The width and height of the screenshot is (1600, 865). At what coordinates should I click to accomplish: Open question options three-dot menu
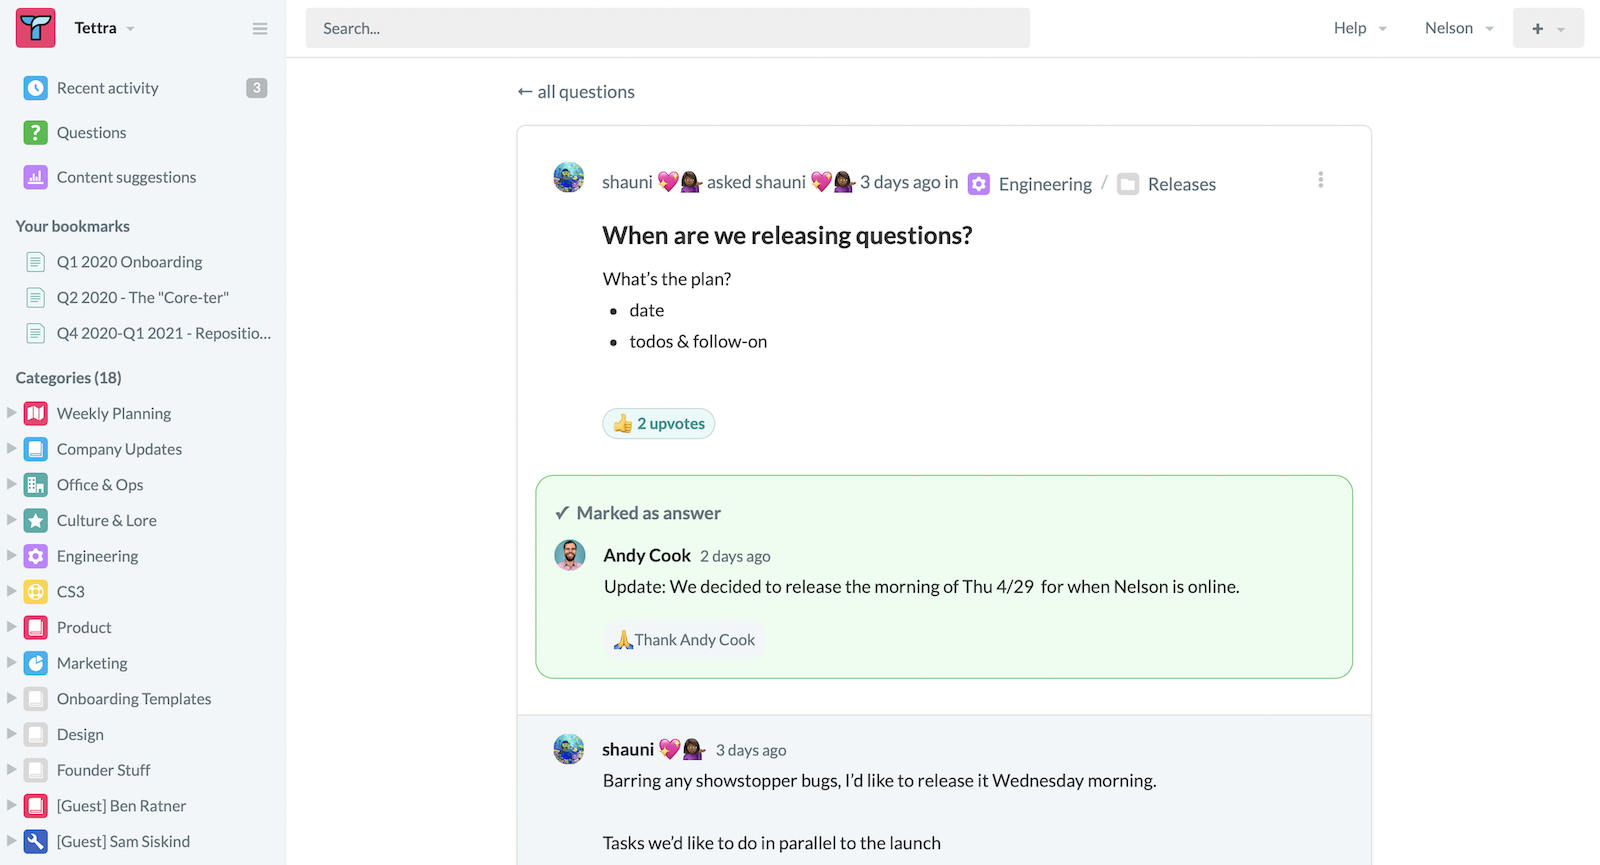click(1321, 180)
